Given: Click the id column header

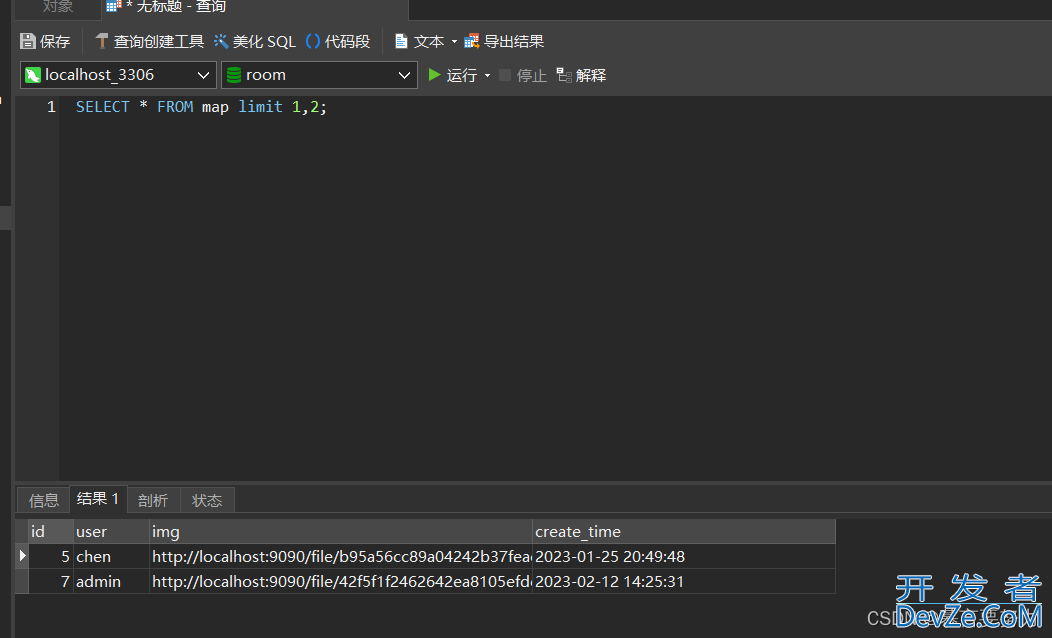Looking at the screenshot, I should 51,531.
